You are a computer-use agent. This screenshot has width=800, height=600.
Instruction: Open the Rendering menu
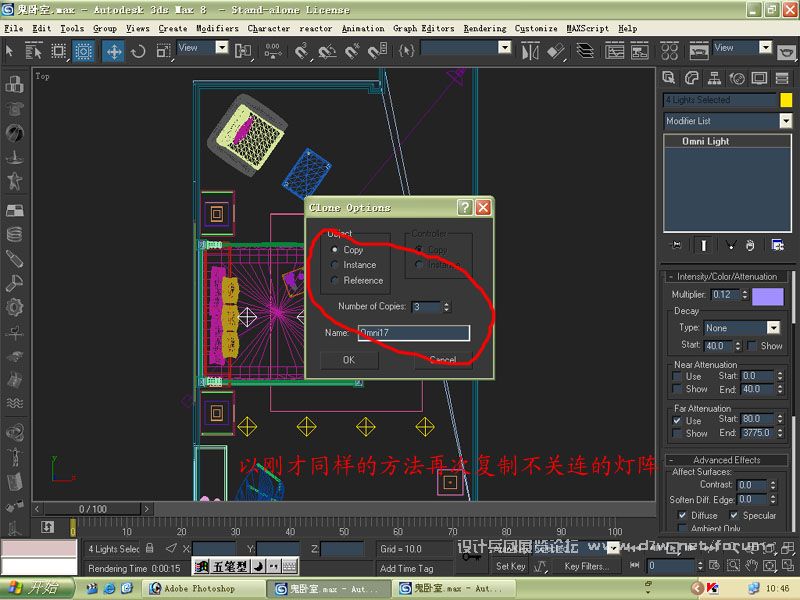pyautogui.click(x=485, y=29)
